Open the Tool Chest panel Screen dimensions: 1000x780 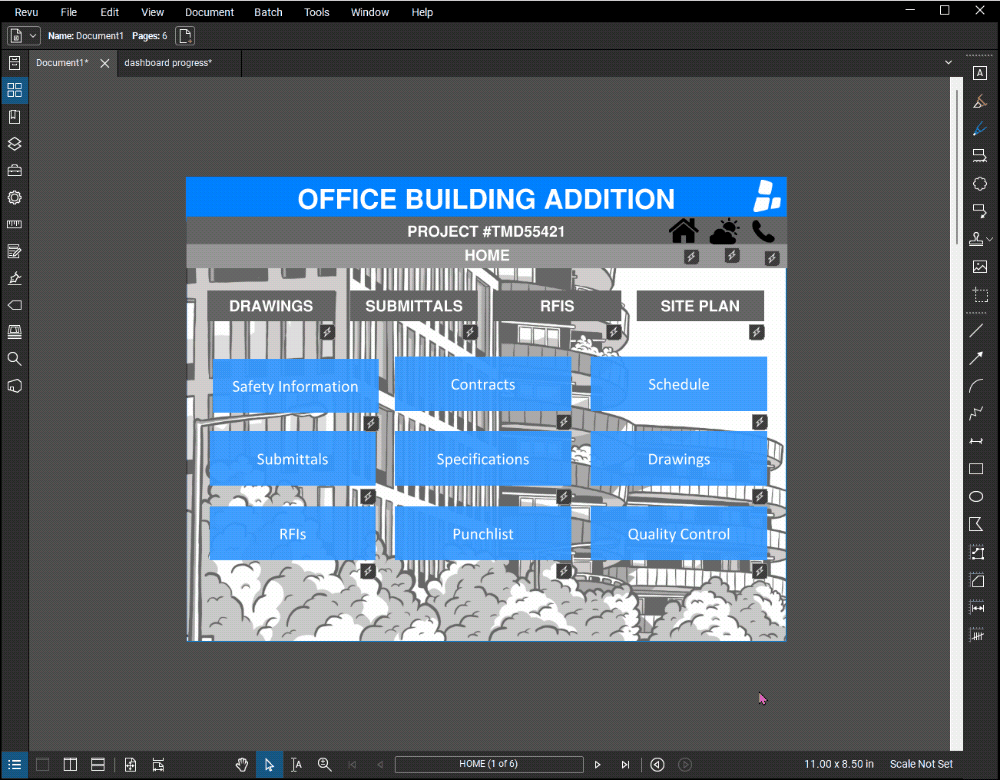[x=14, y=170]
